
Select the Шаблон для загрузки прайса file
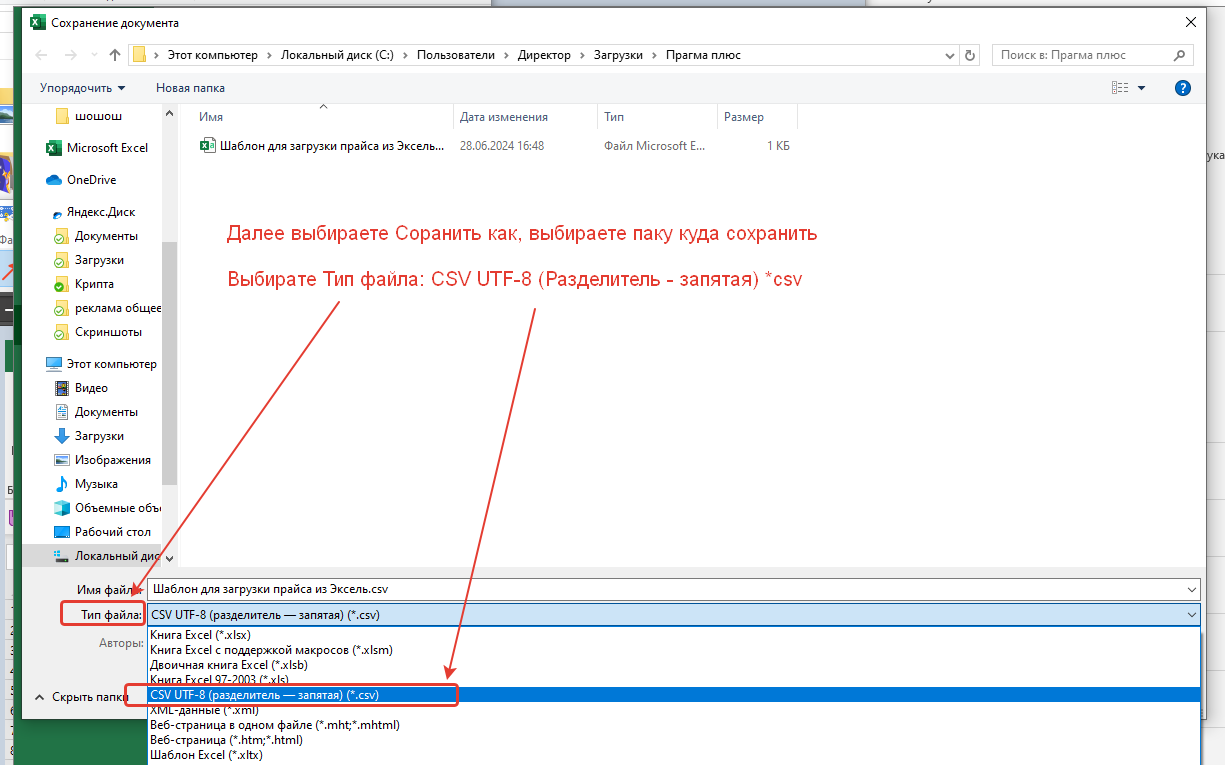(330, 146)
